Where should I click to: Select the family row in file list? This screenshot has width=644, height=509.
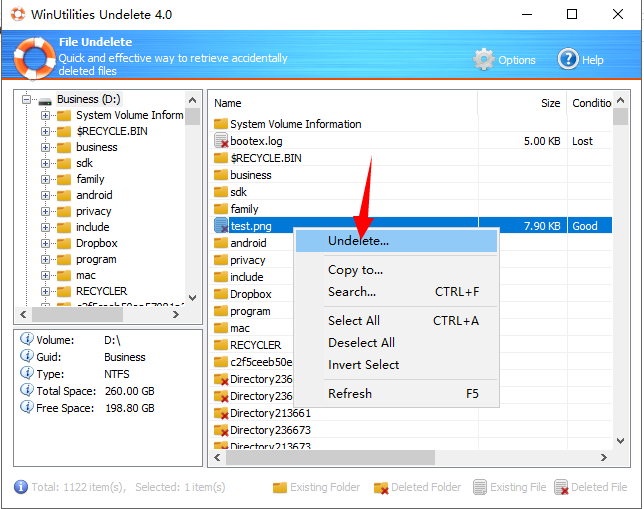click(x=411, y=209)
